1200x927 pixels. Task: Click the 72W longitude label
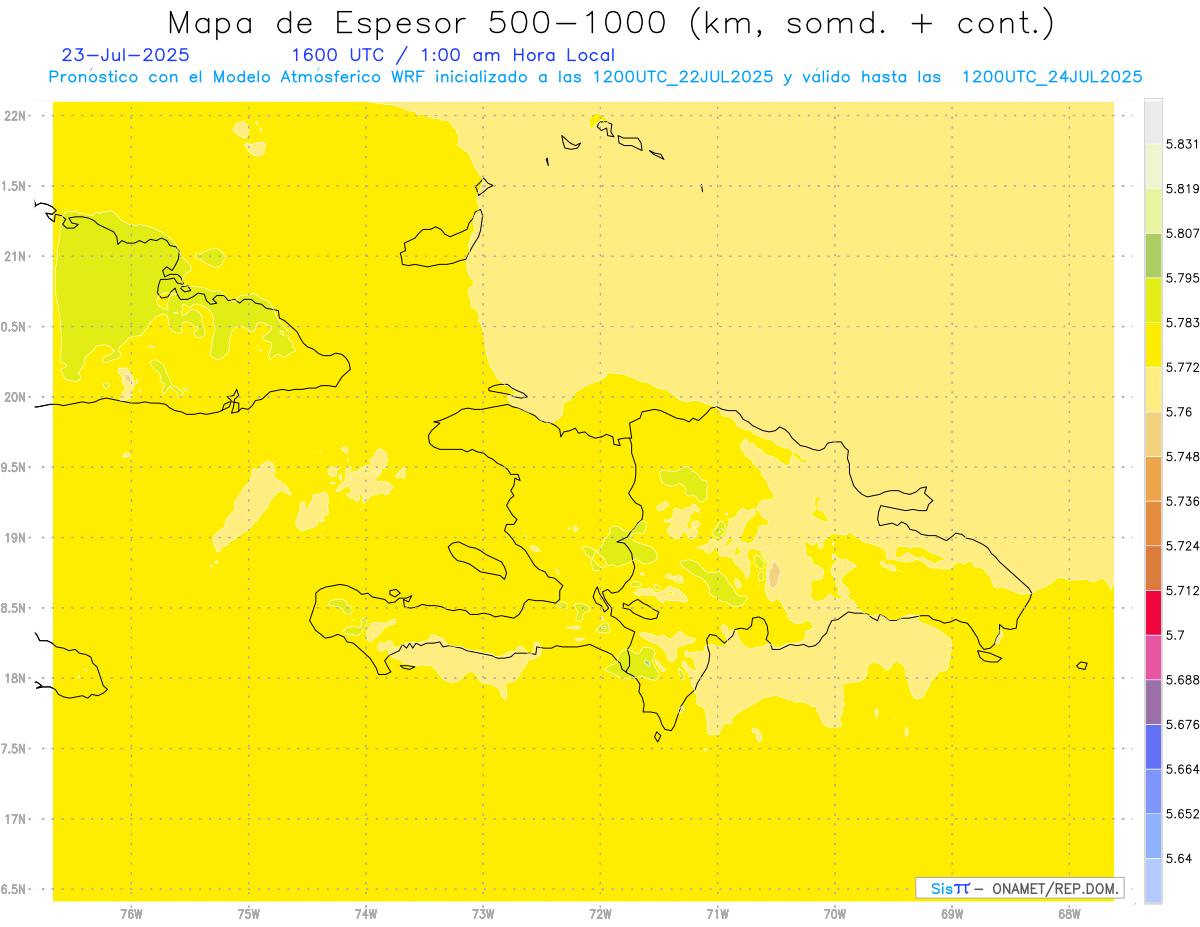[x=601, y=914]
